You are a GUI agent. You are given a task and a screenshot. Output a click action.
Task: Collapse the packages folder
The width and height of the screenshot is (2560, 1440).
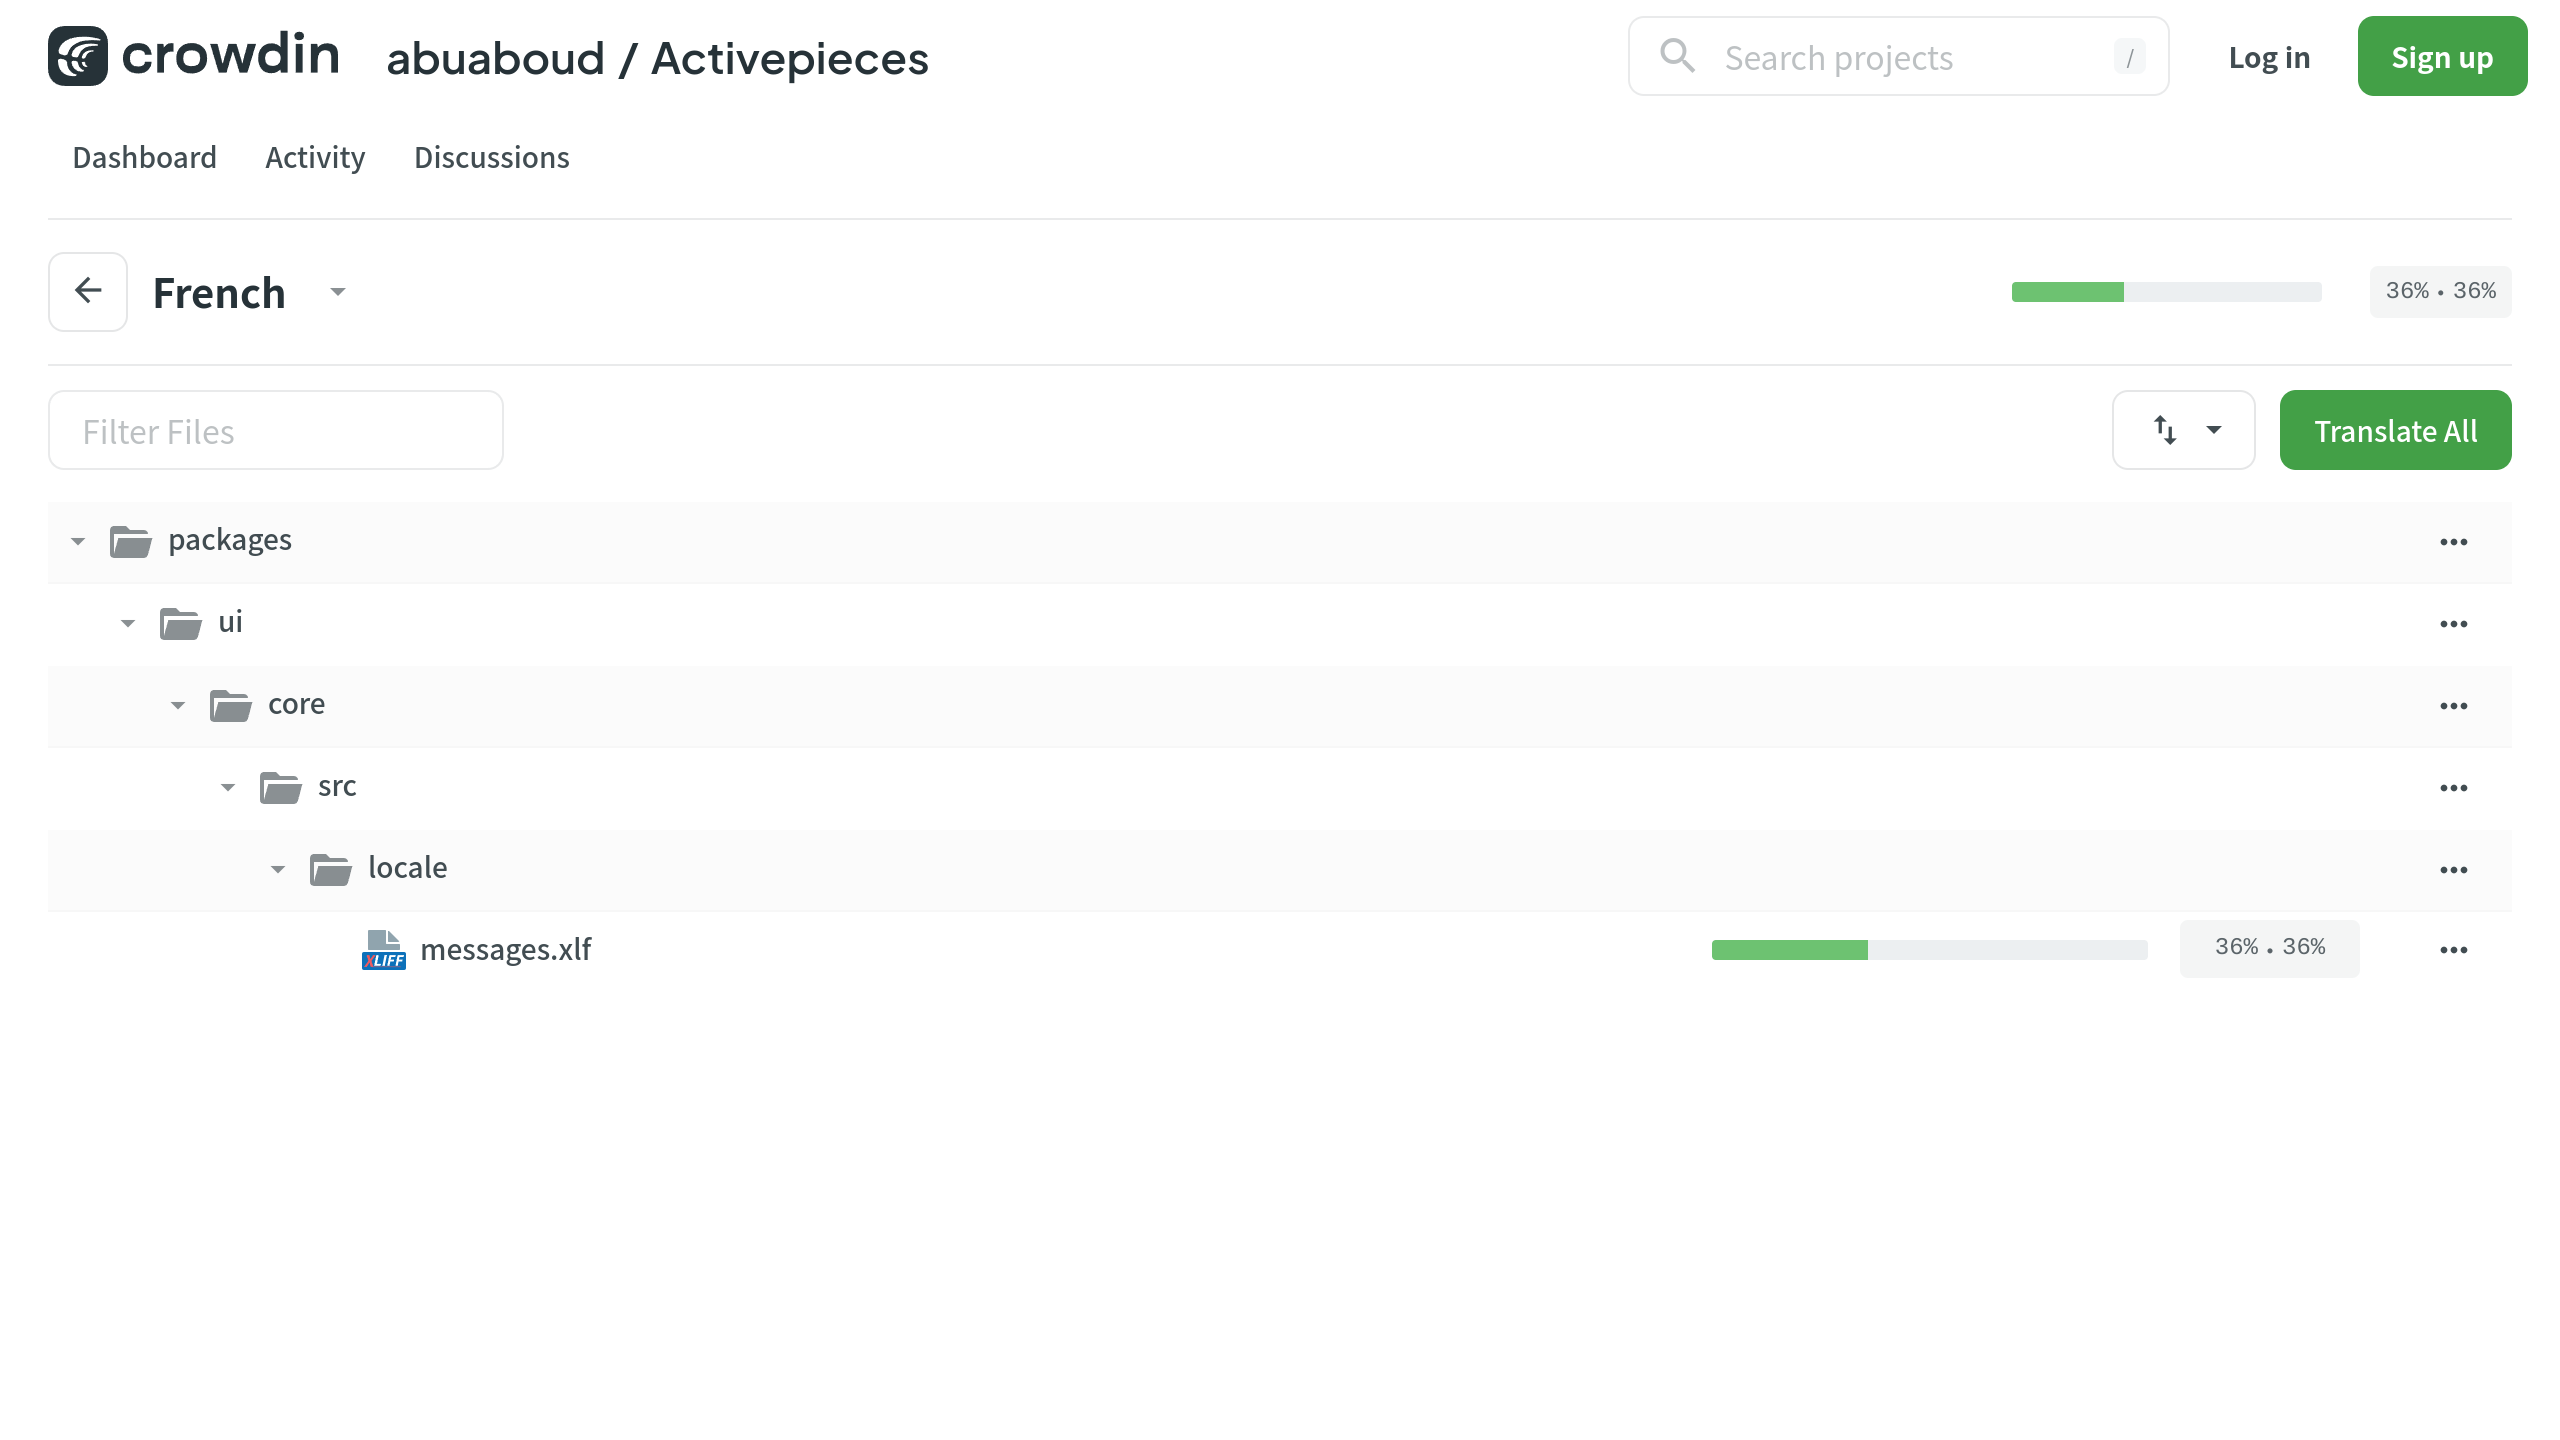coord(78,542)
